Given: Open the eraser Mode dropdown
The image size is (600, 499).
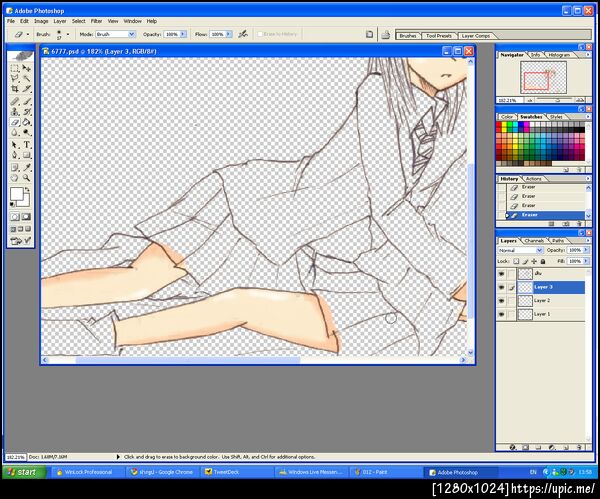Looking at the screenshot, I should tap(132, 34).
